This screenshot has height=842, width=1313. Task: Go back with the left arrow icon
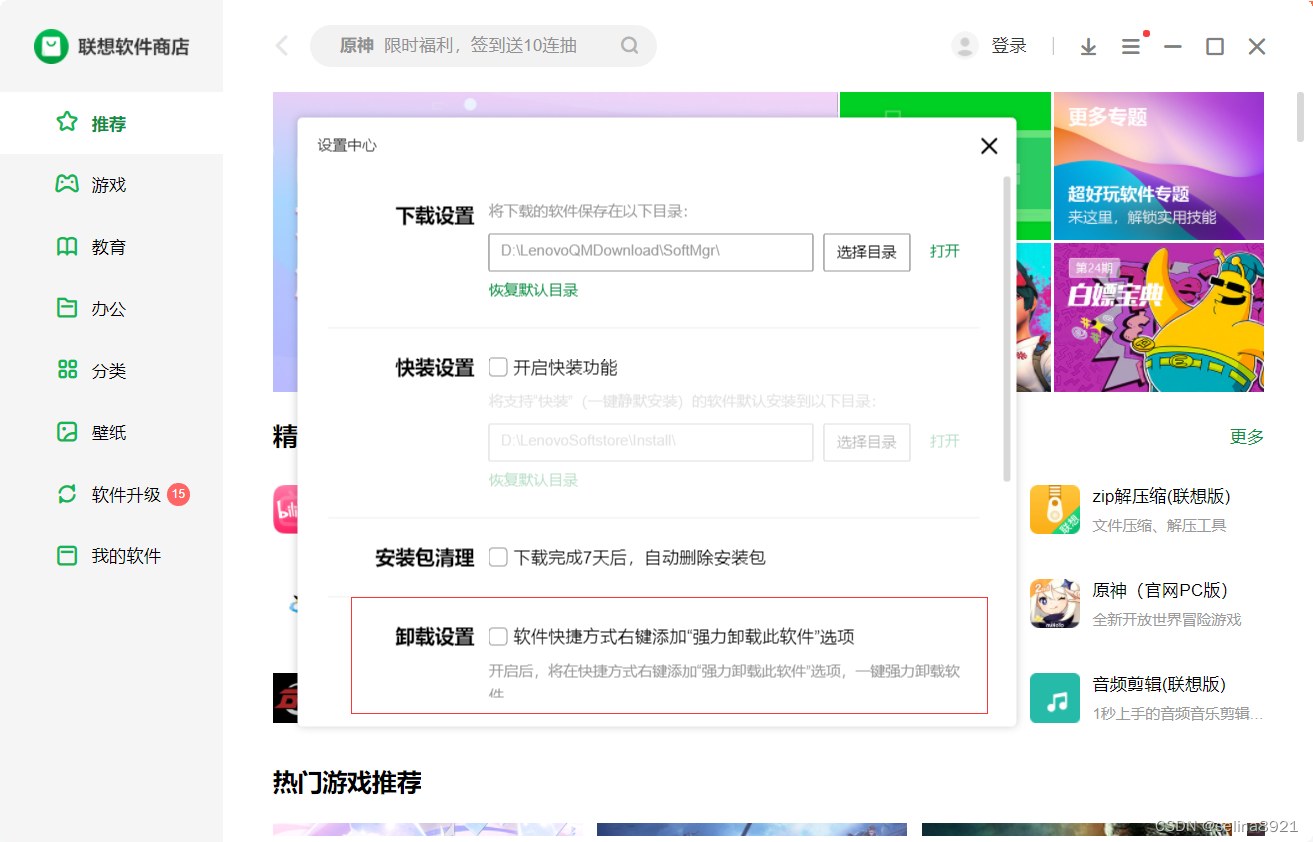coord(282,46)
